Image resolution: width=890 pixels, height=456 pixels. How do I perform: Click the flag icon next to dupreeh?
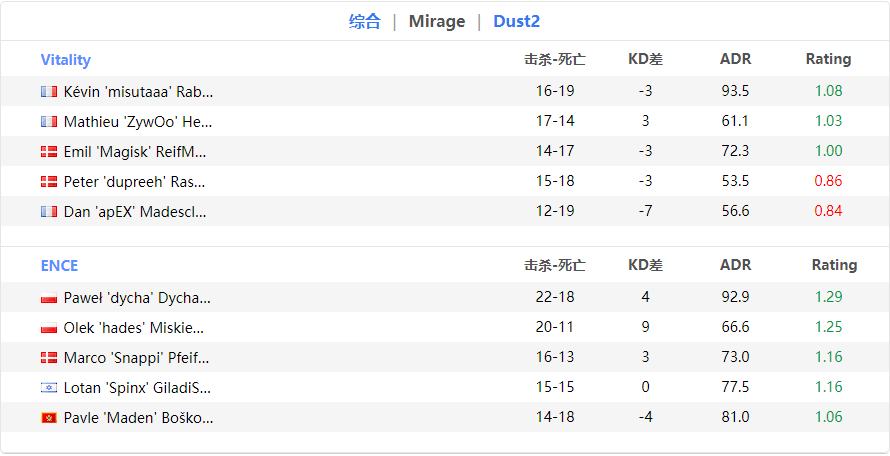(49, 181)
